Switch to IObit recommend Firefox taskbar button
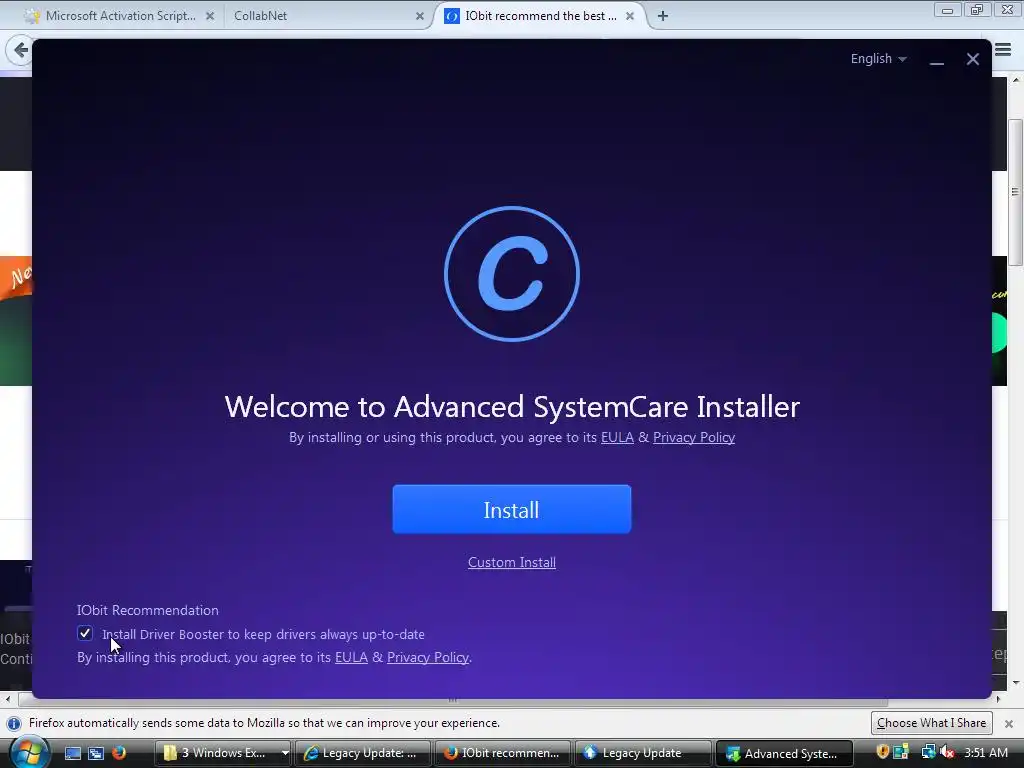 coord(503,753)
